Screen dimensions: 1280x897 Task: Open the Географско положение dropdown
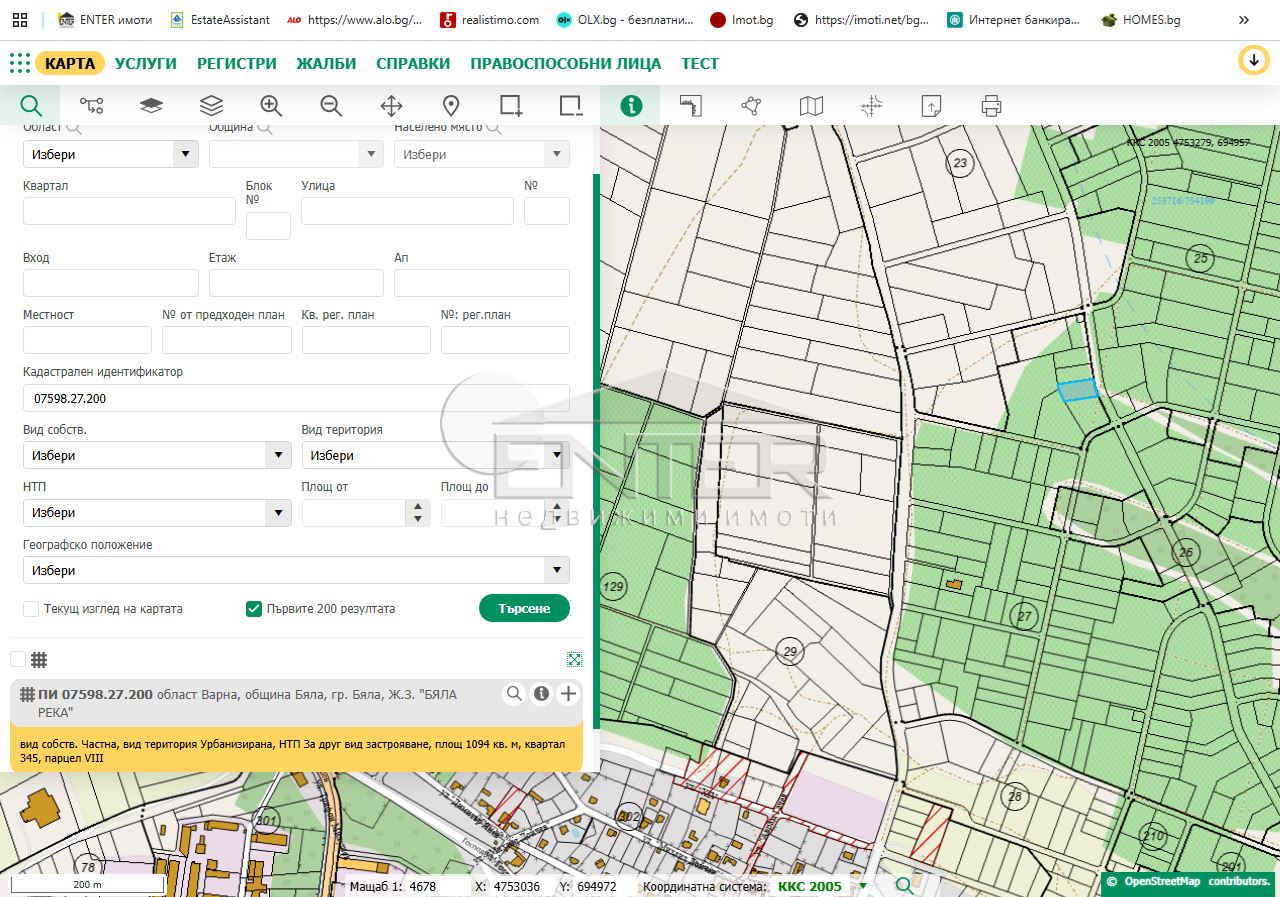click(296, 570)
